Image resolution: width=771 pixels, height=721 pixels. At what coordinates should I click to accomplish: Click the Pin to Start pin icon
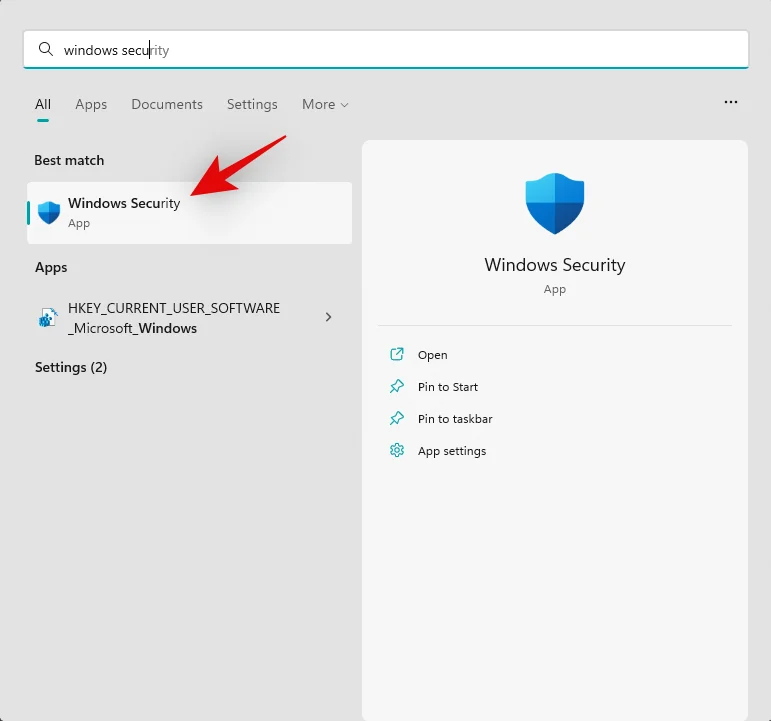pos(397,387)
